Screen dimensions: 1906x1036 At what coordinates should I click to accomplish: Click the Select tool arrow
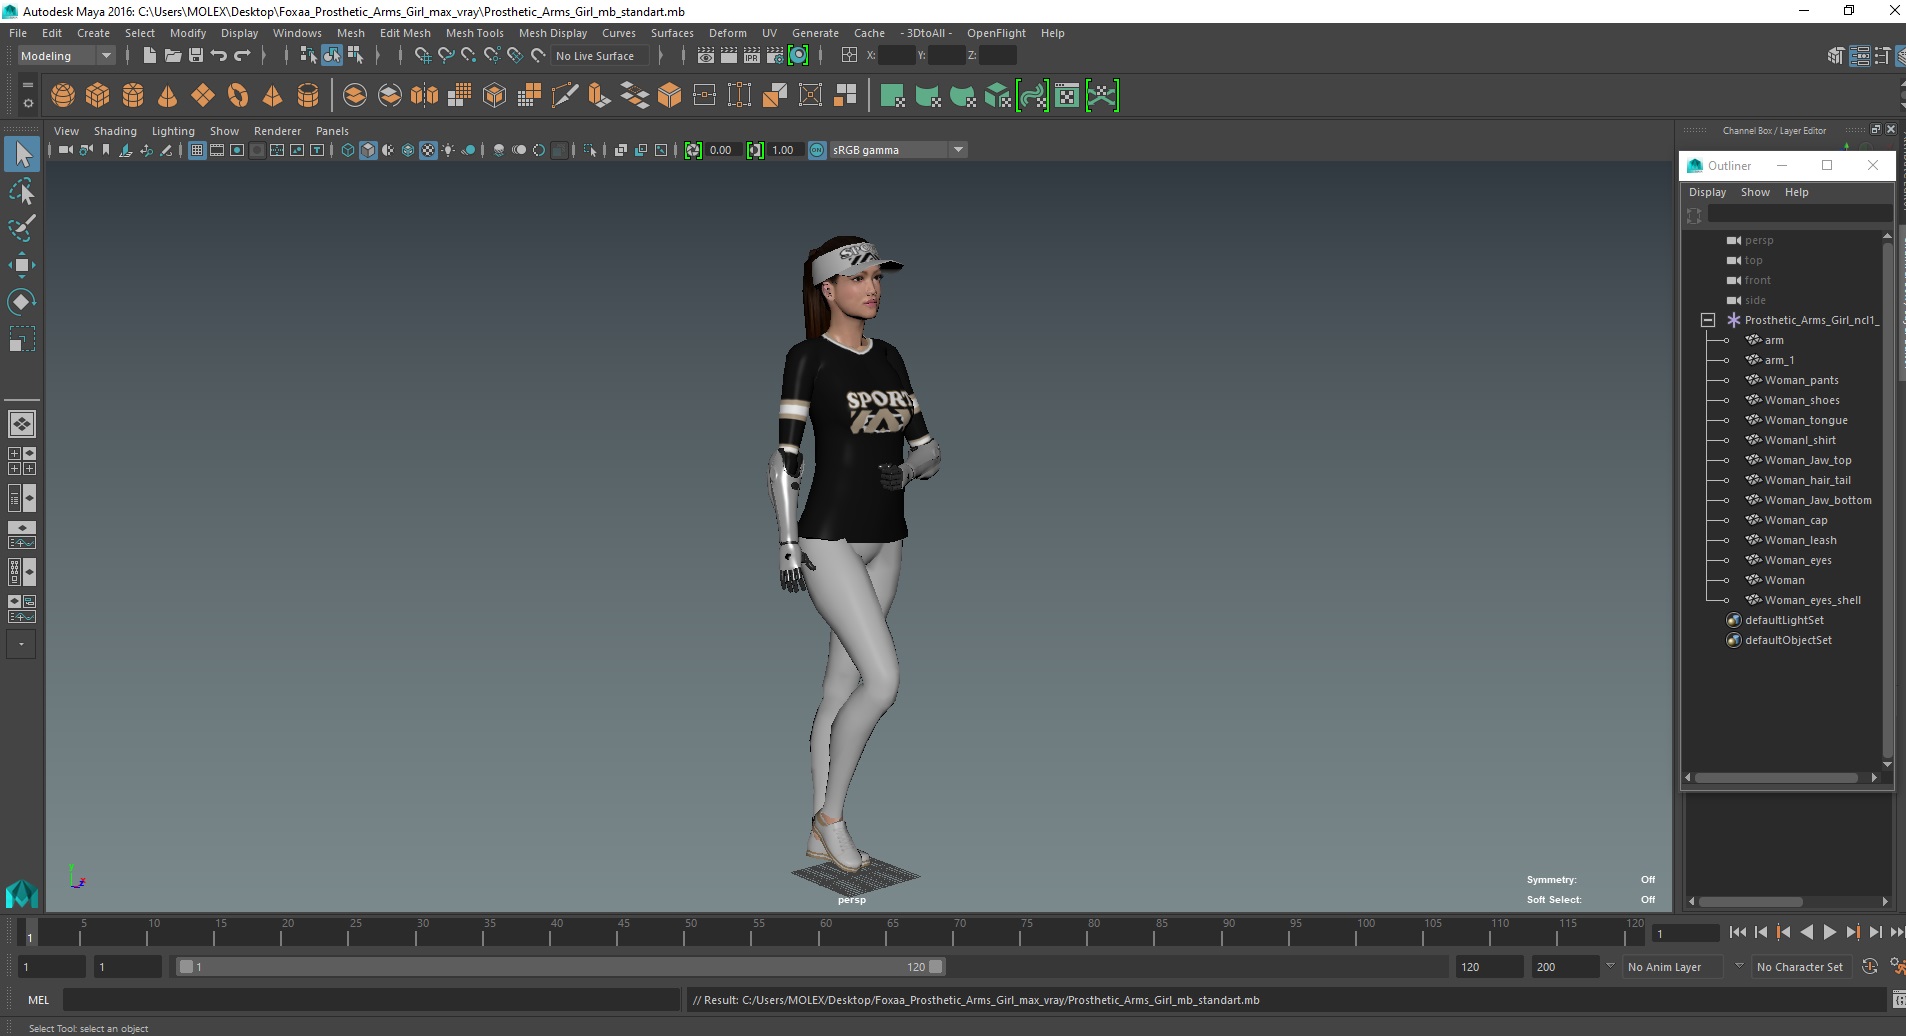tap(22, 154)
